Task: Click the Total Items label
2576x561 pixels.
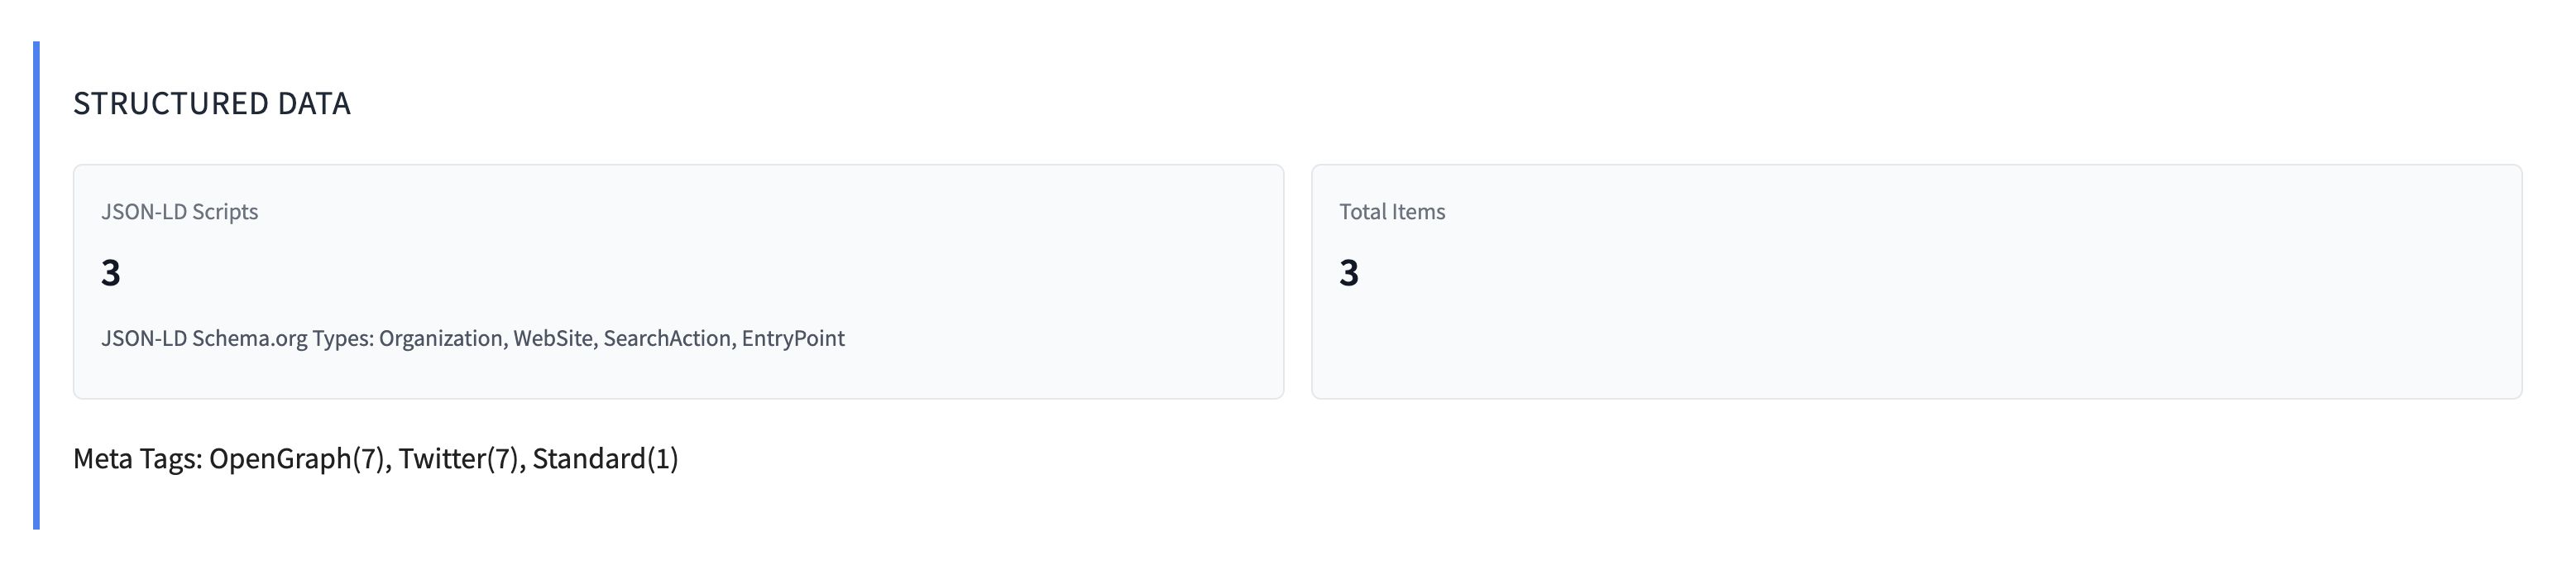Action: pos(1392,212)
